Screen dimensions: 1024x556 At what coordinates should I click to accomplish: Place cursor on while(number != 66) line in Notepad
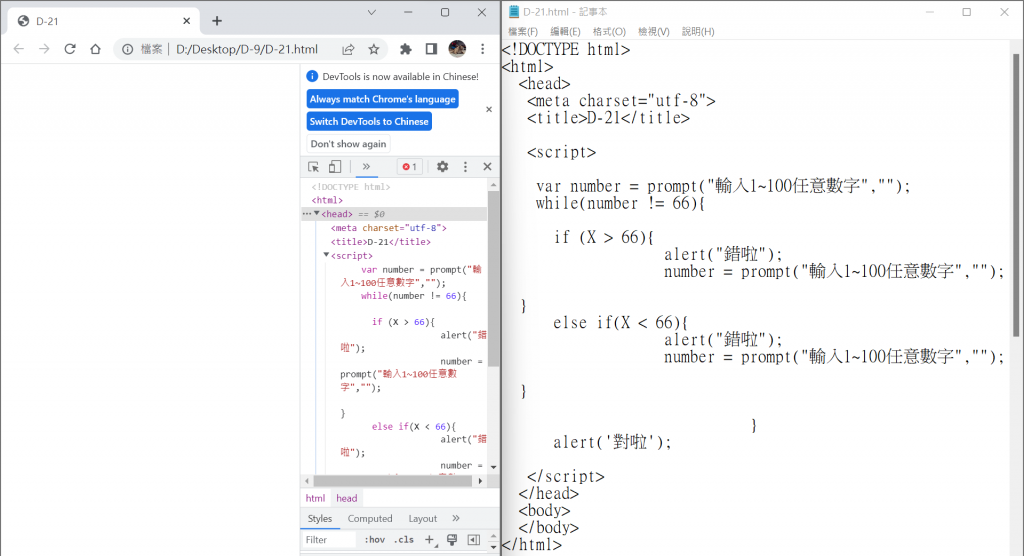coord(620,204)
